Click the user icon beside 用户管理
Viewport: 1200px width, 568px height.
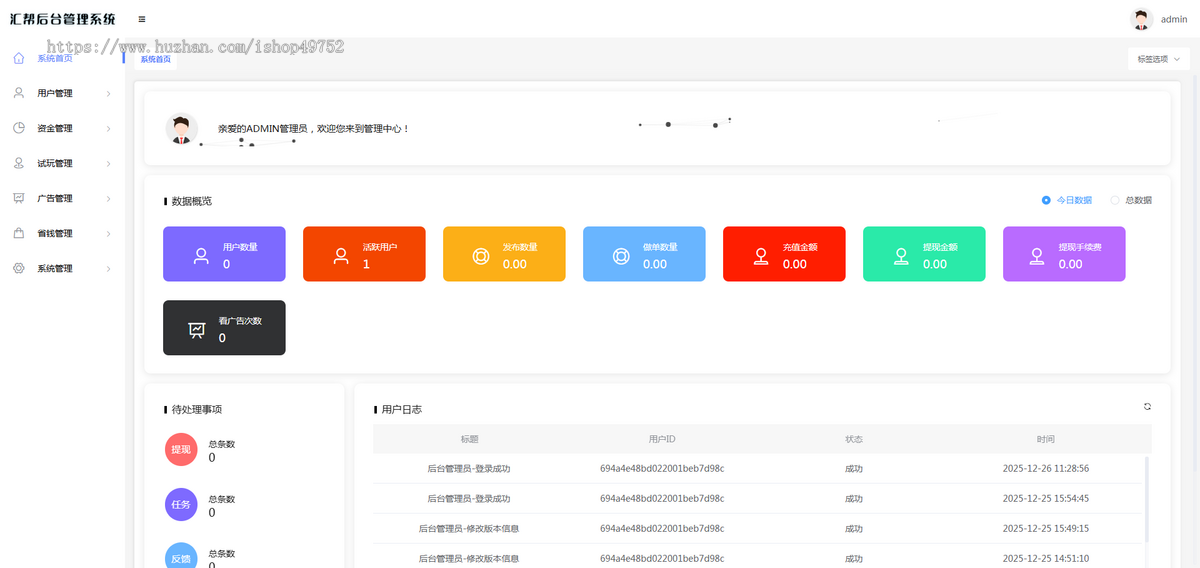[18, 93]
